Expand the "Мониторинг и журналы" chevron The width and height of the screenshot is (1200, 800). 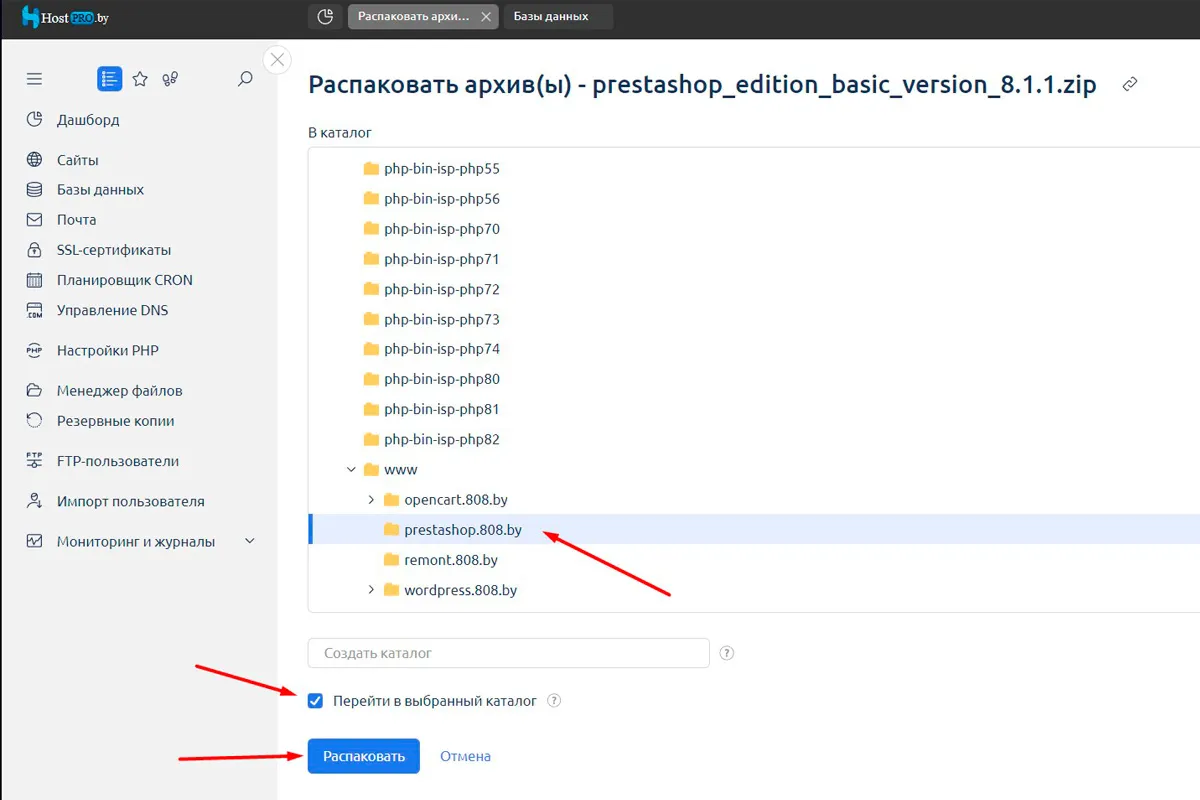250,541
